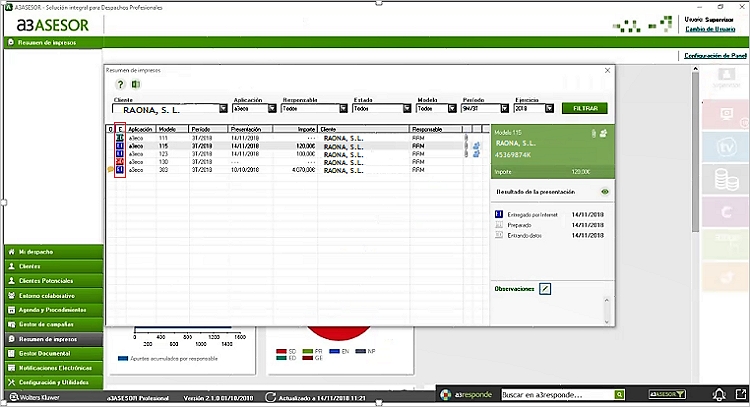
Task: Click the Wolters Kluwer logo
Action: tap(34, 397)
